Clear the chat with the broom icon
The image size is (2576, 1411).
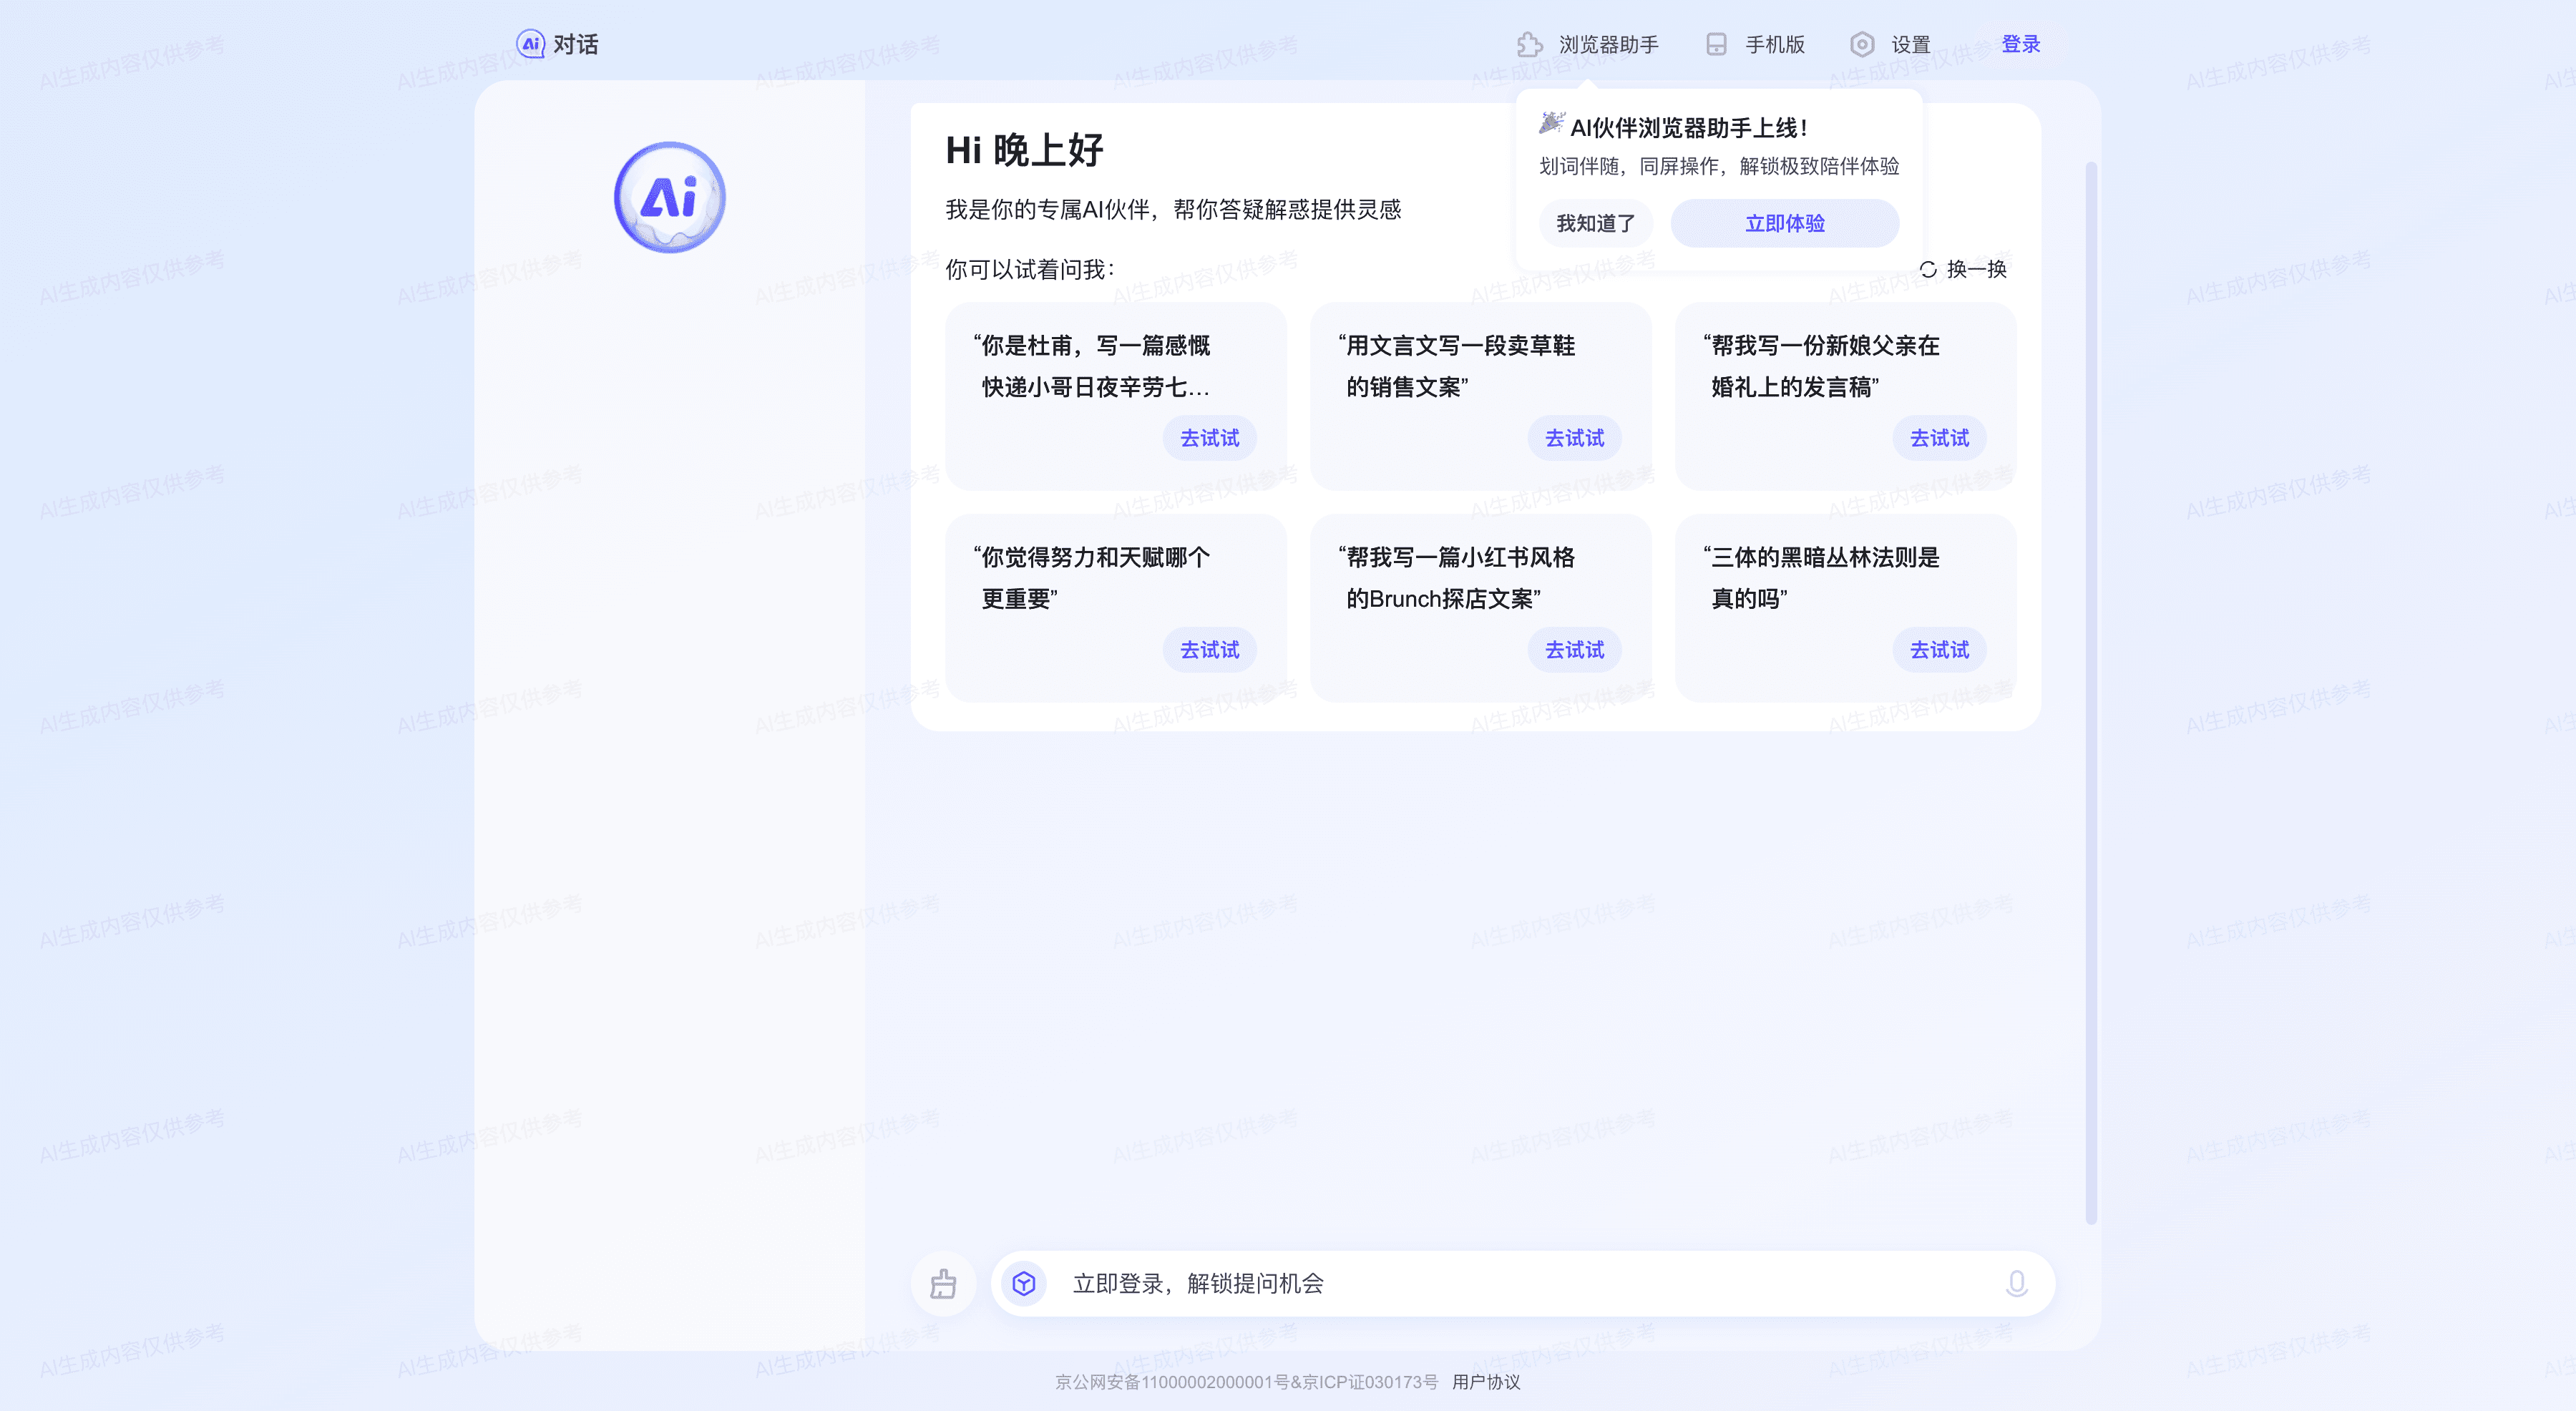[x=943, y=1283]
